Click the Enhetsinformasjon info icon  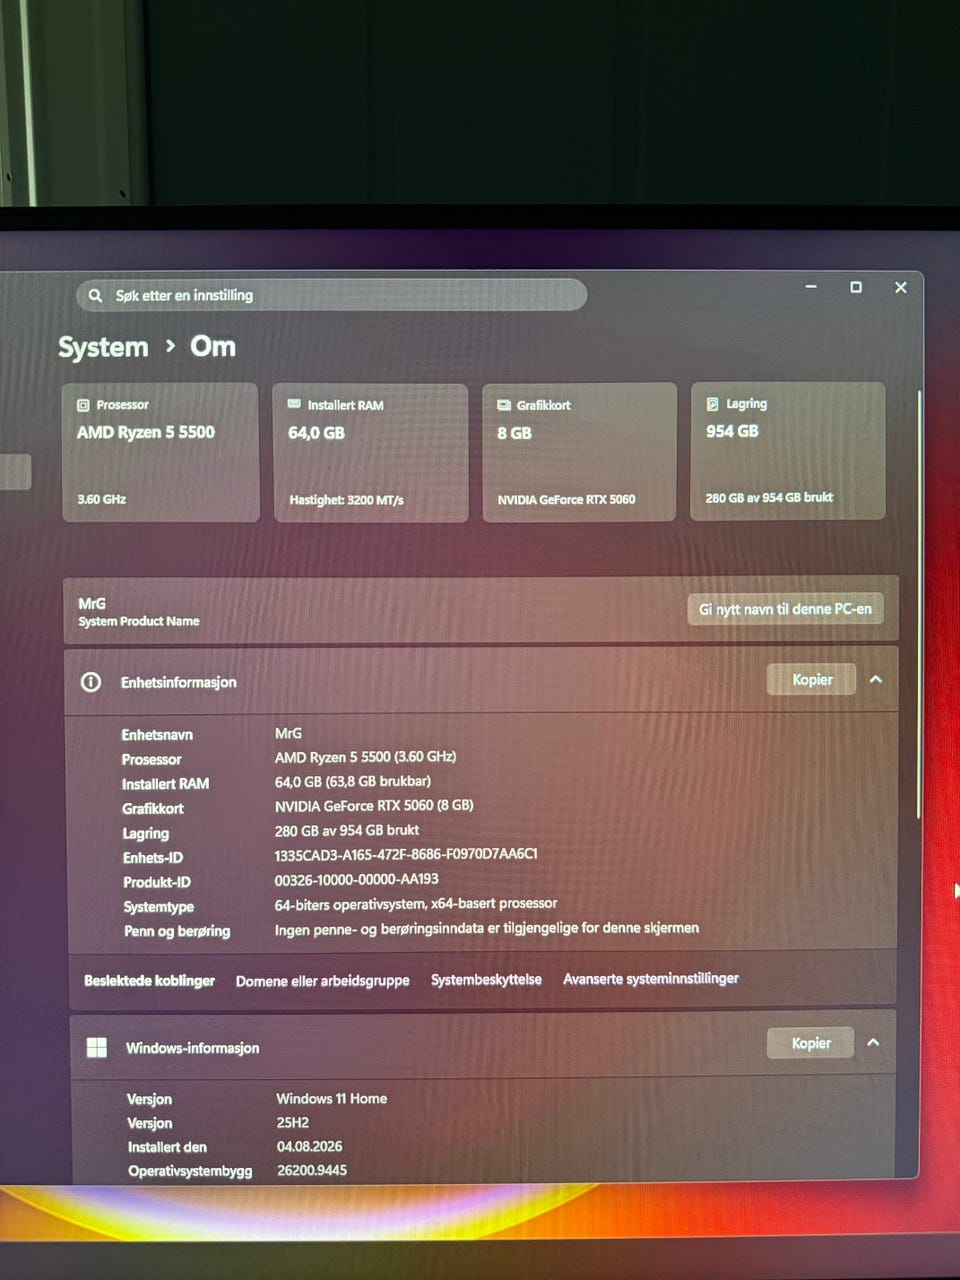point(91,682)
